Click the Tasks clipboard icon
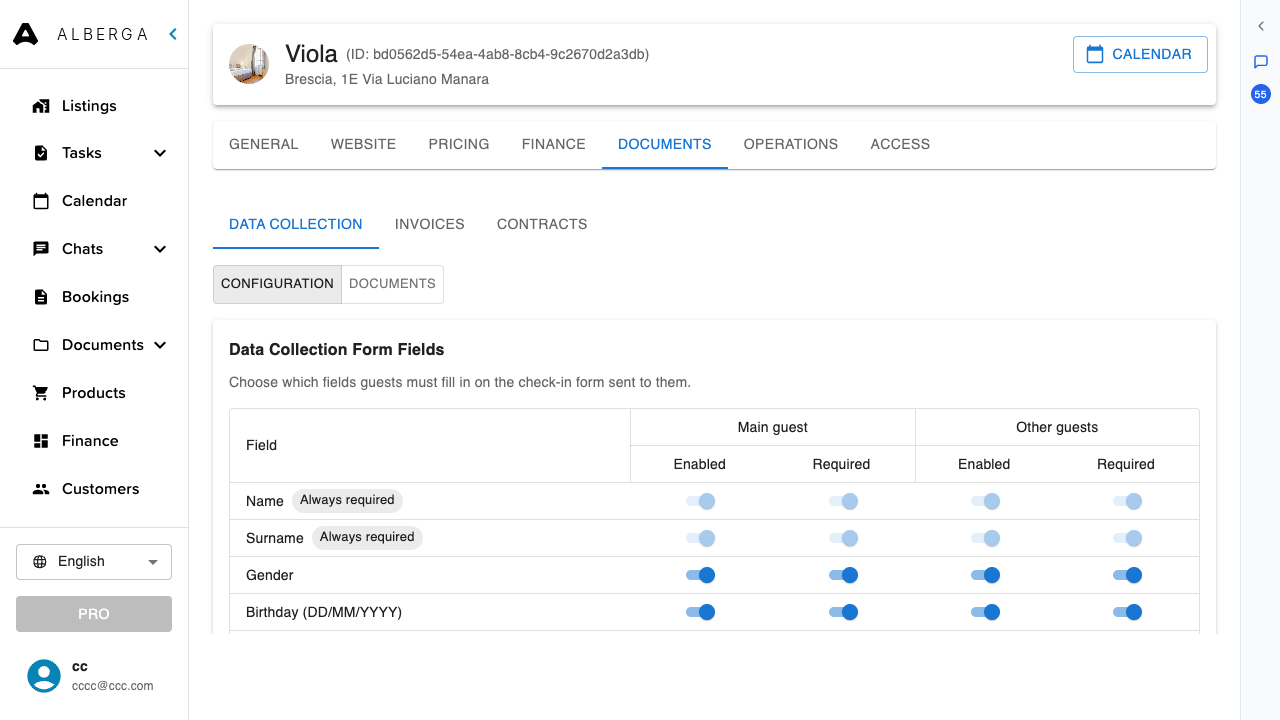Screen dimensions: 1280x720 [41, 153]
